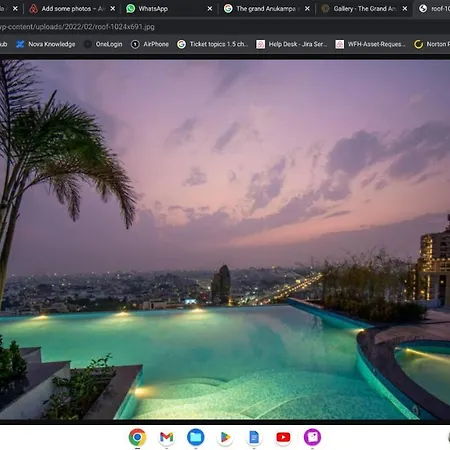Open the OneLogin bookmark

click(x=103, y=44)
